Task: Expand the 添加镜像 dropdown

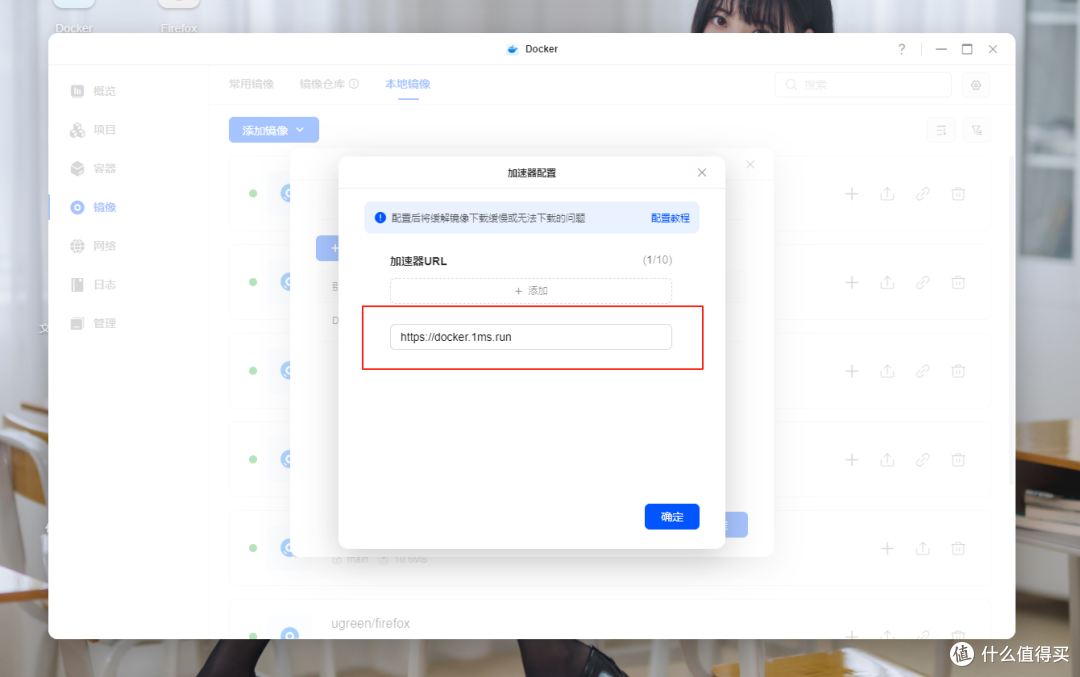Action: (273, 130)
